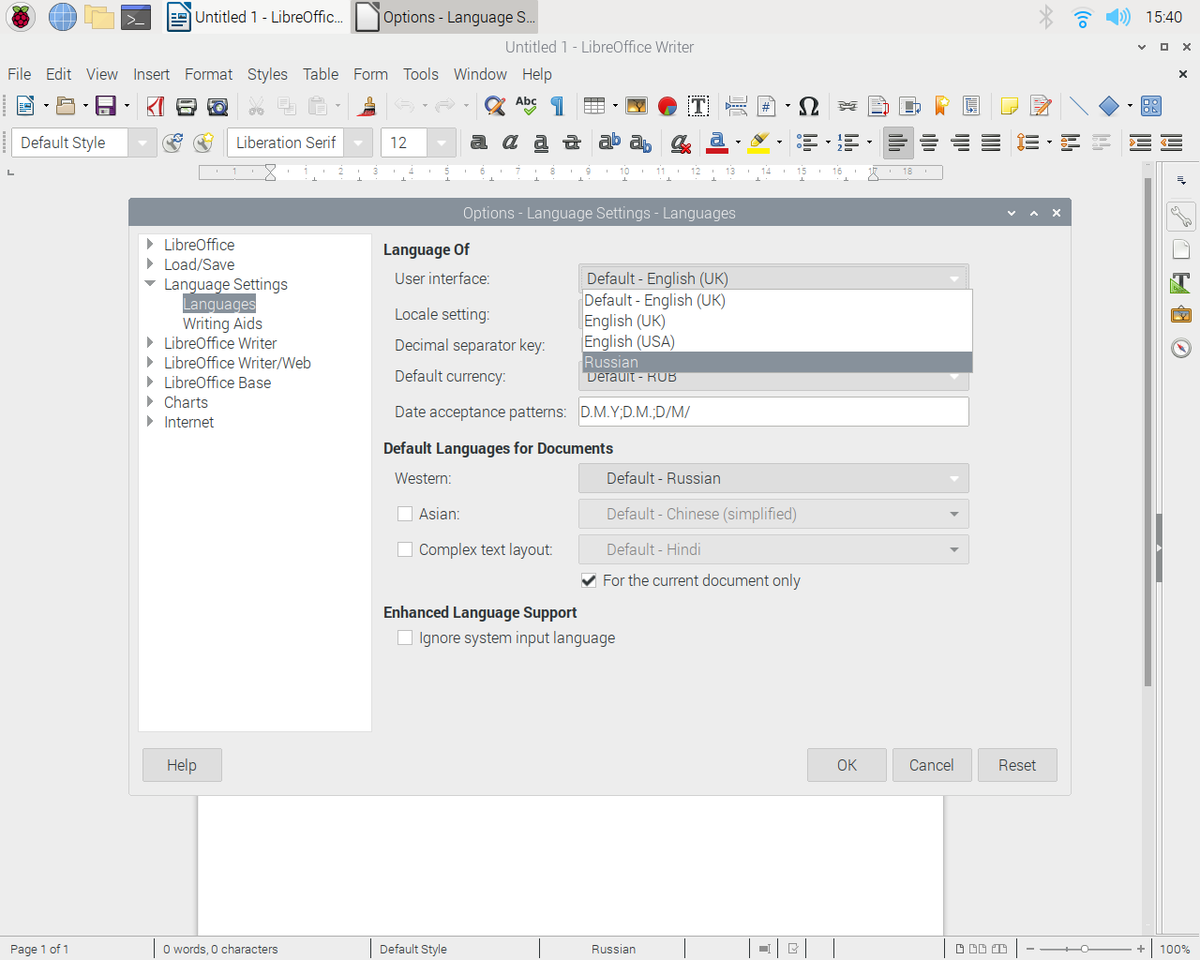Open the sidebar Gallery icon
1200x960 pixels.
click(x=1181, y=316)
